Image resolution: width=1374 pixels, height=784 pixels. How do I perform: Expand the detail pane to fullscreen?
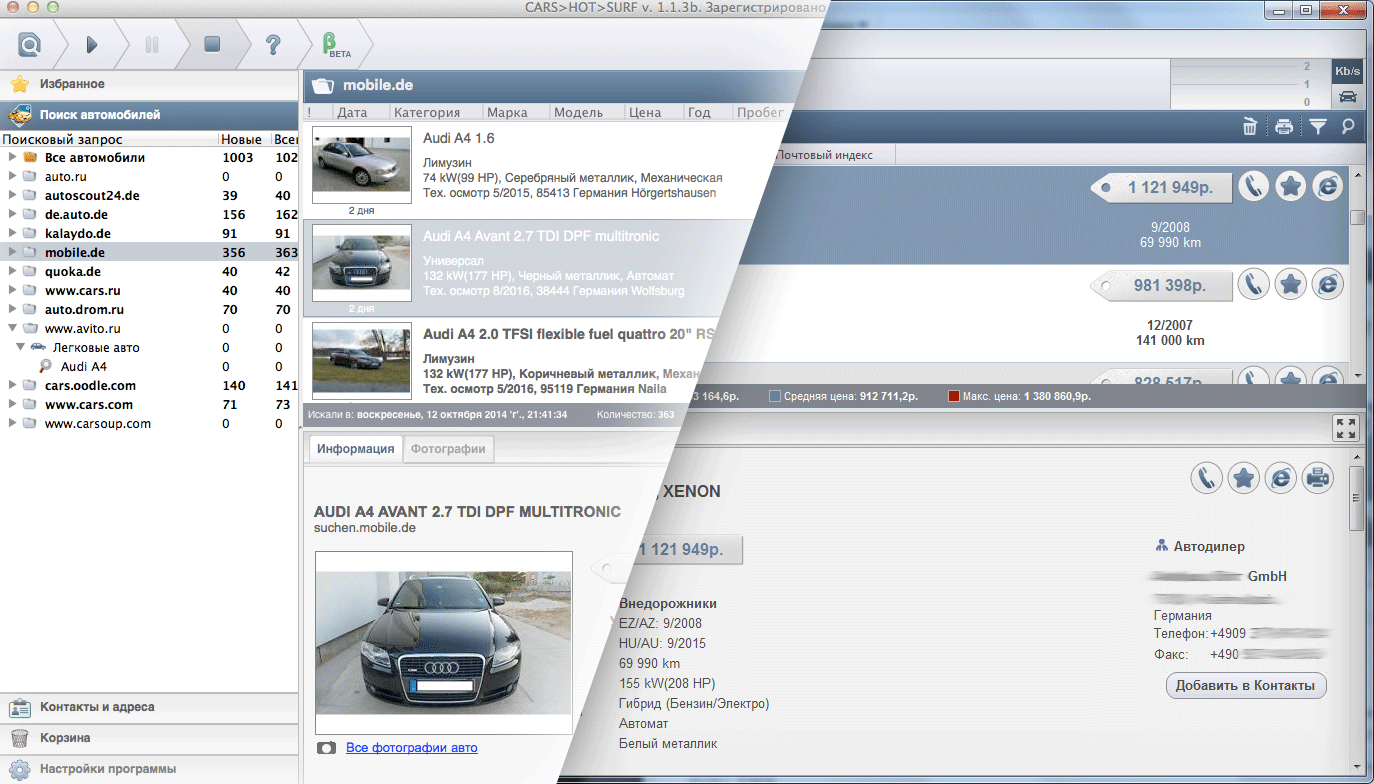pyautogui.click(x=1346, y=428)
